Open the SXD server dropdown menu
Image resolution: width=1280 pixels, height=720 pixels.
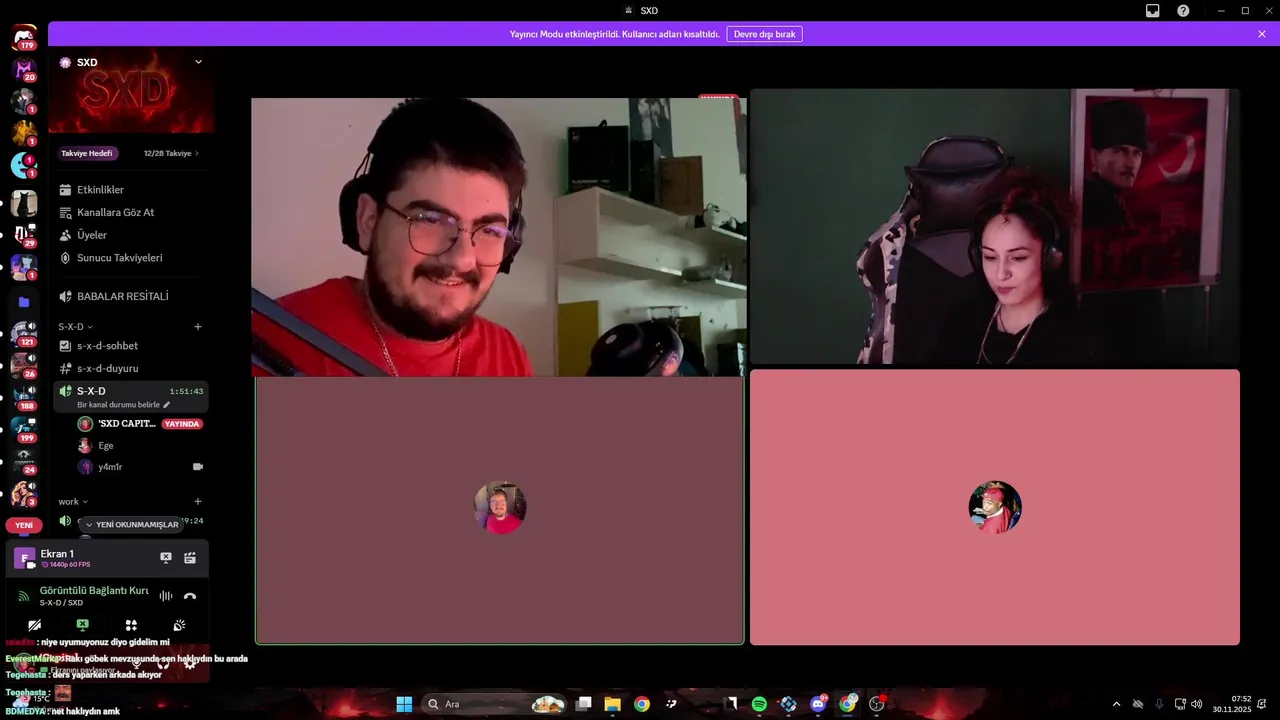point(198,62)
